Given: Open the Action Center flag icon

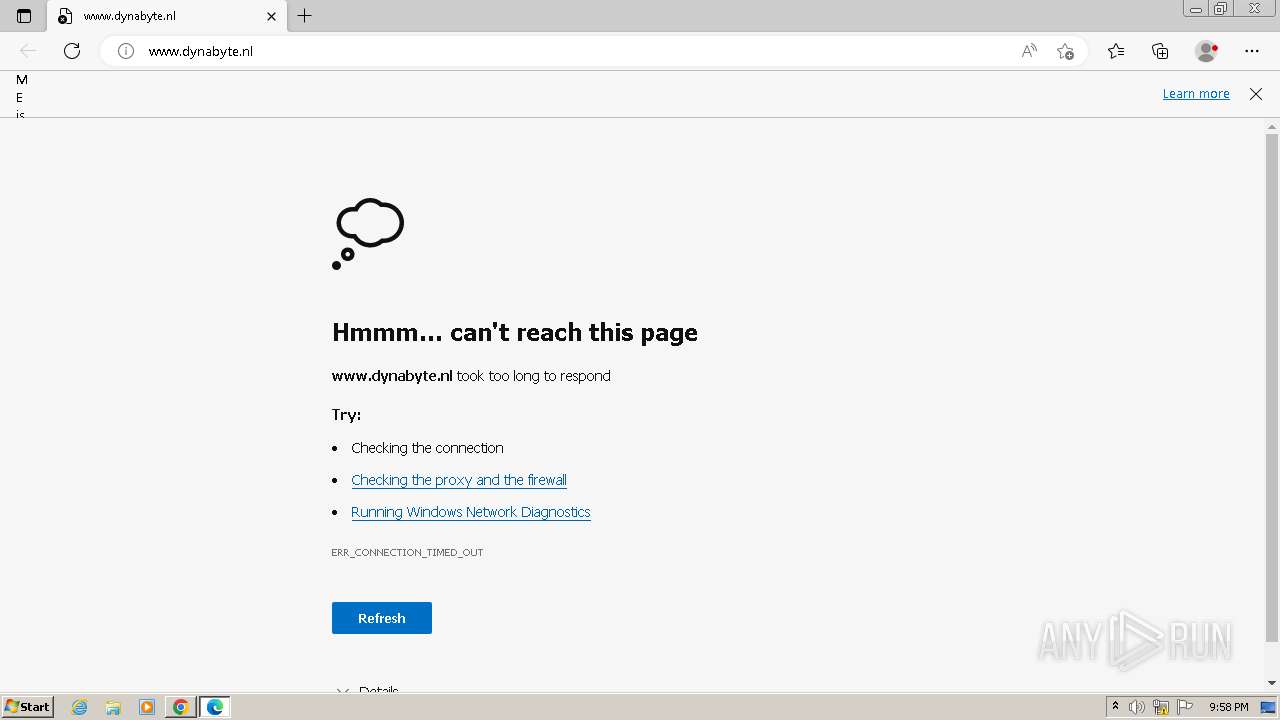Looking at the screenshot, I should click(x=1185, y=707).
